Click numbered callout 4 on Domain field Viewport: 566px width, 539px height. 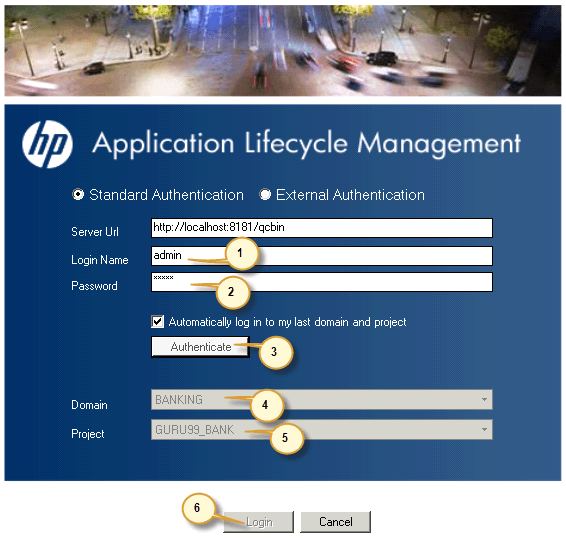click(x=266, y=405)
